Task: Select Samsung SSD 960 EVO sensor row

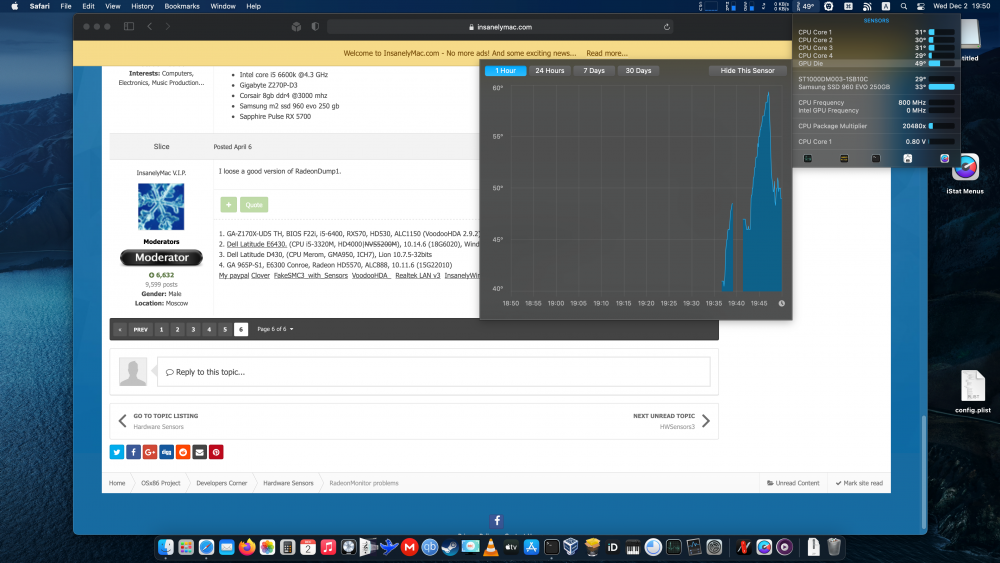Action: [876, 87]
